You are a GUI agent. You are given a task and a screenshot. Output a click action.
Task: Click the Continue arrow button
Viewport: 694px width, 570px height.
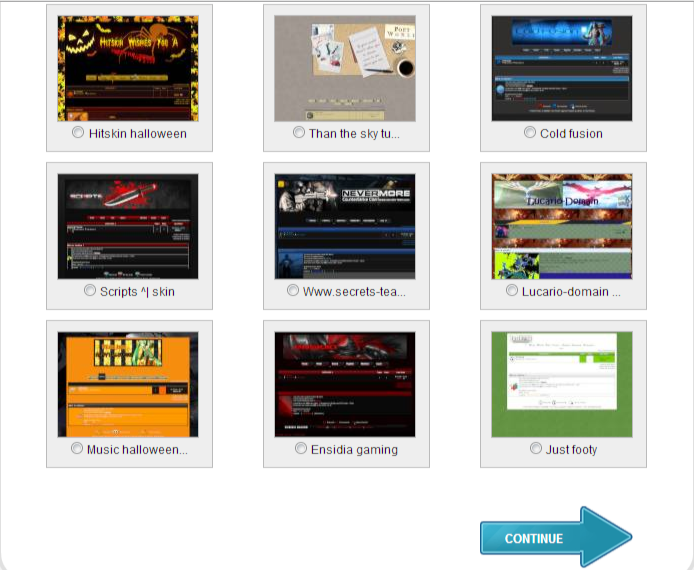(556, 537)
